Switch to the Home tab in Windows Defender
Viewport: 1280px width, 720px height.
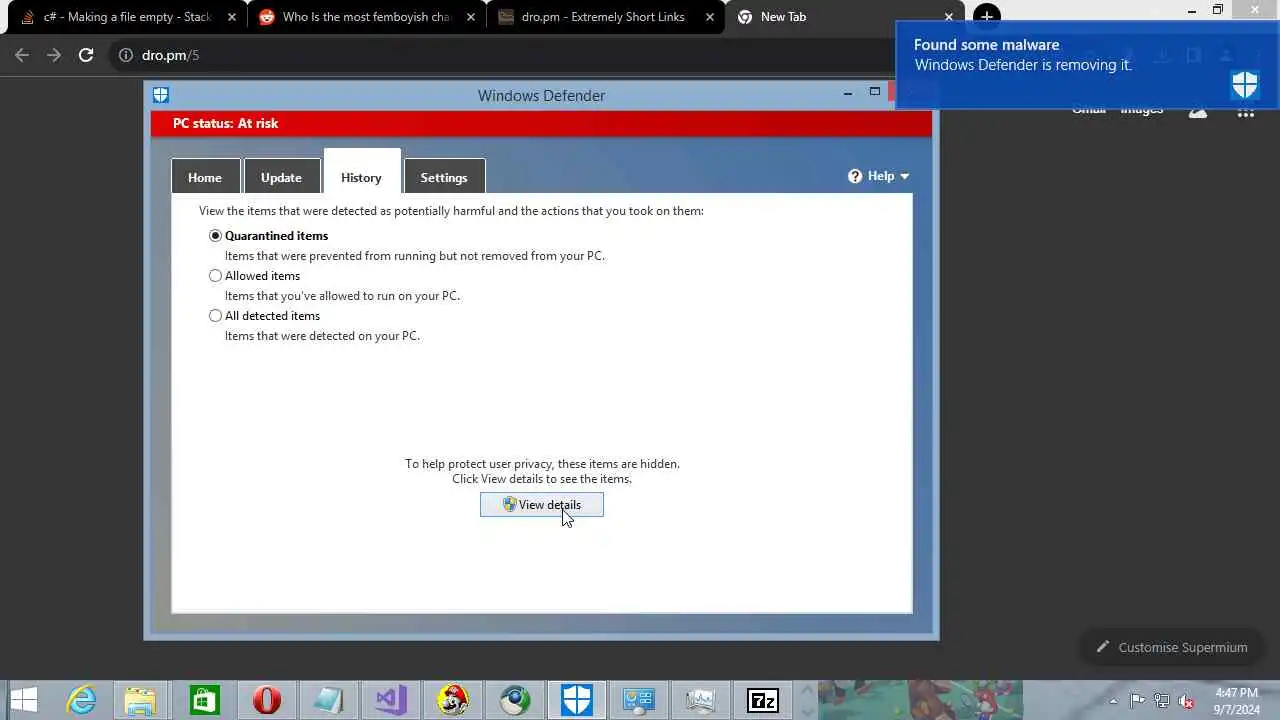[x=205, y=177]
